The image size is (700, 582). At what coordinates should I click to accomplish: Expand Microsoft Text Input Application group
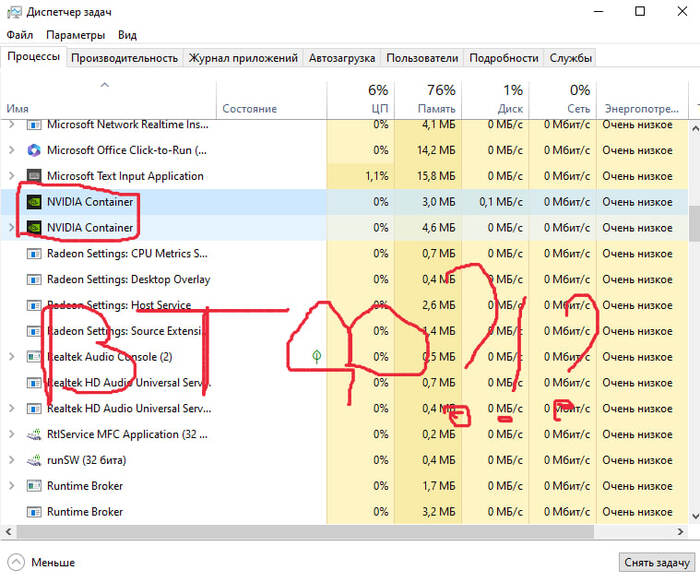point(12,176)
